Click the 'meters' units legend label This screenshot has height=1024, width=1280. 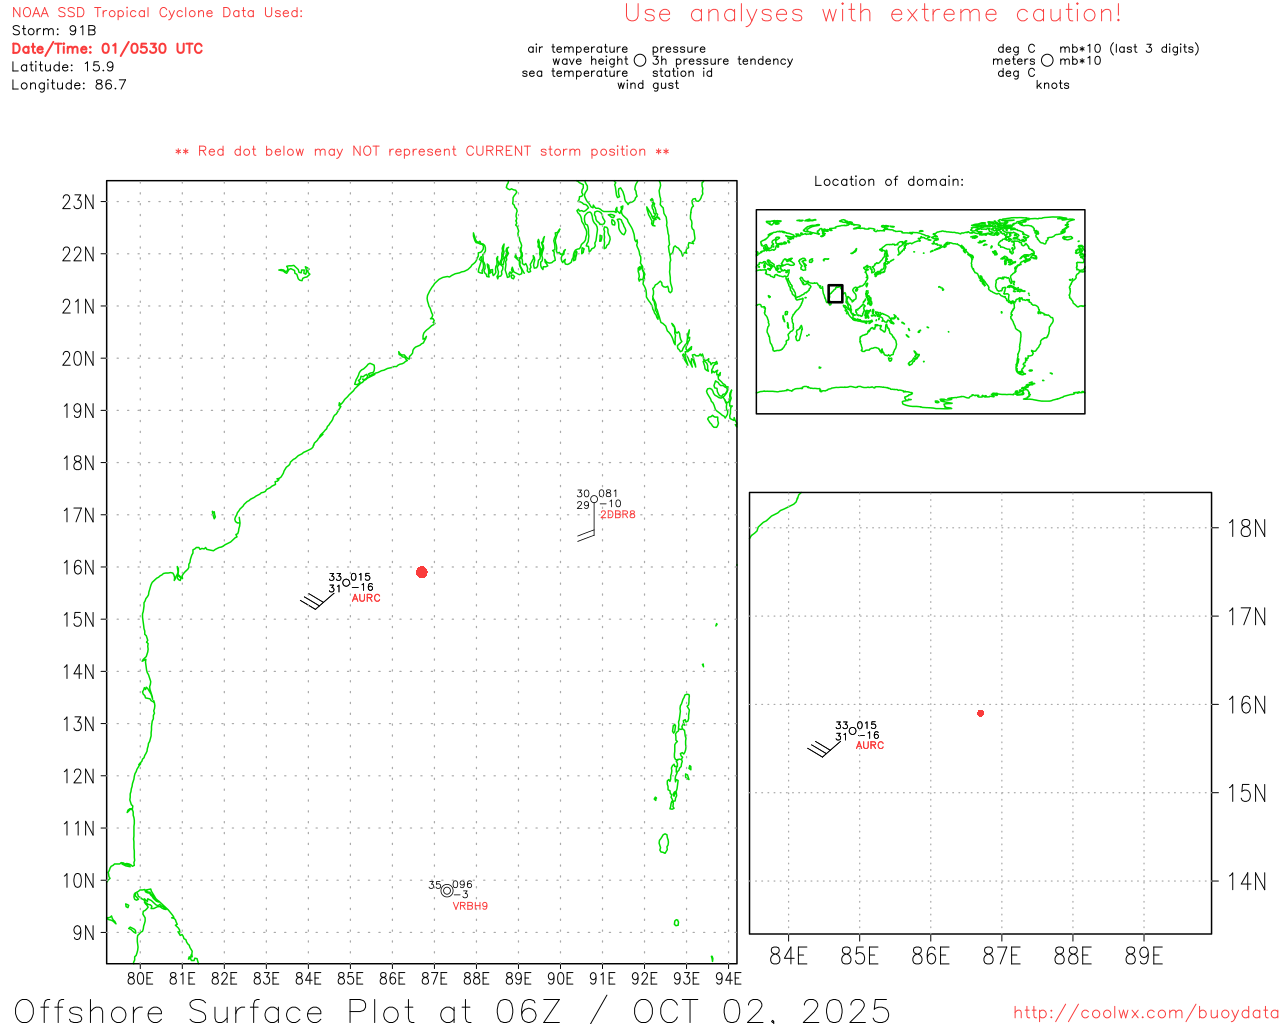(1014, 61)
